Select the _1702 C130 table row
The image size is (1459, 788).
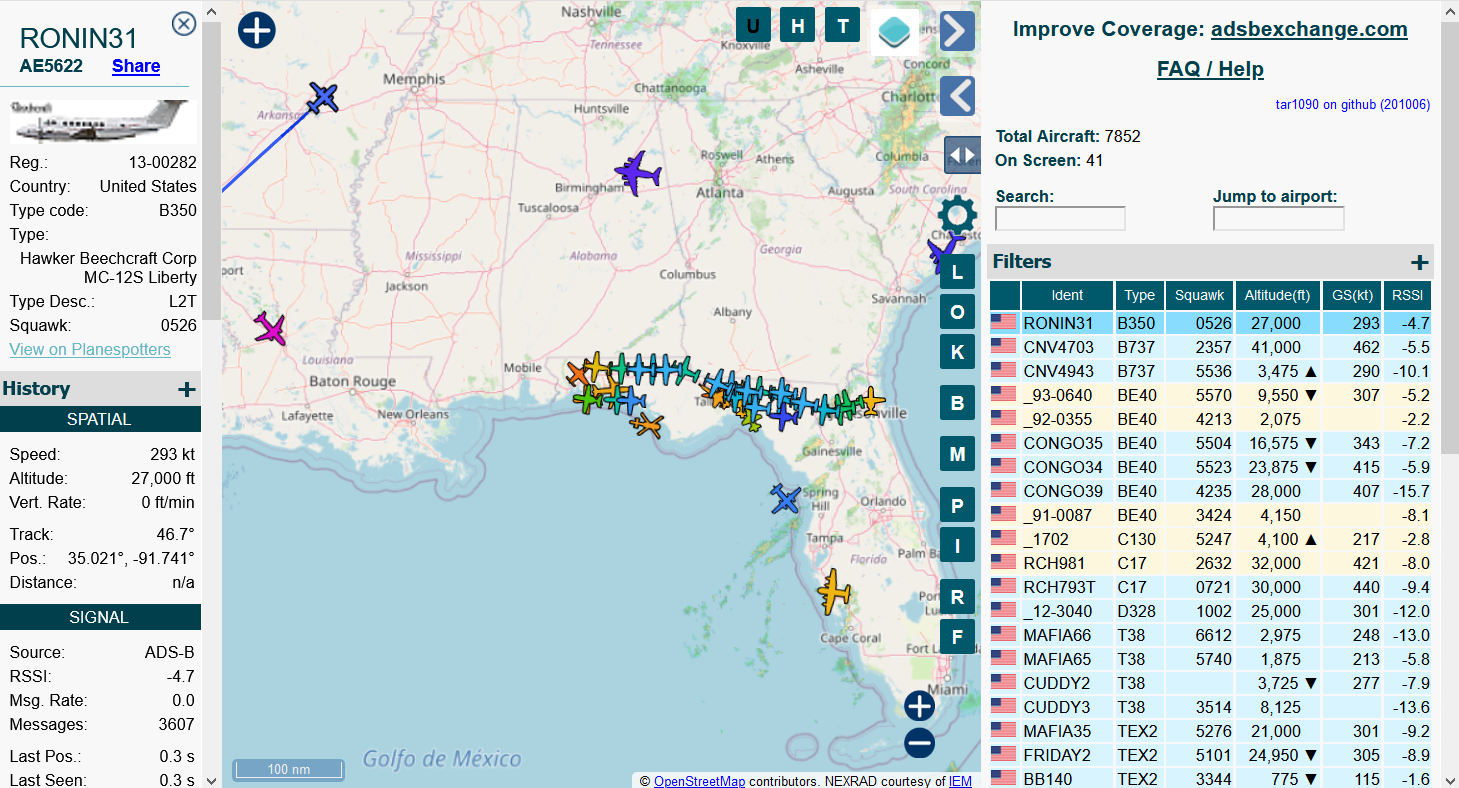(1210, 539)
